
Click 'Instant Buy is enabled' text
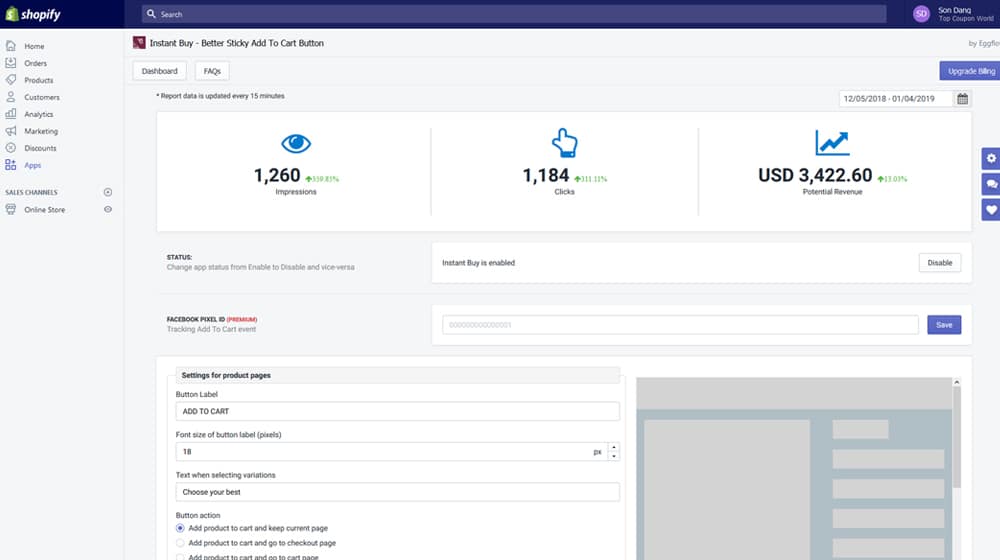pyautogui.click(x=478, y=263)
